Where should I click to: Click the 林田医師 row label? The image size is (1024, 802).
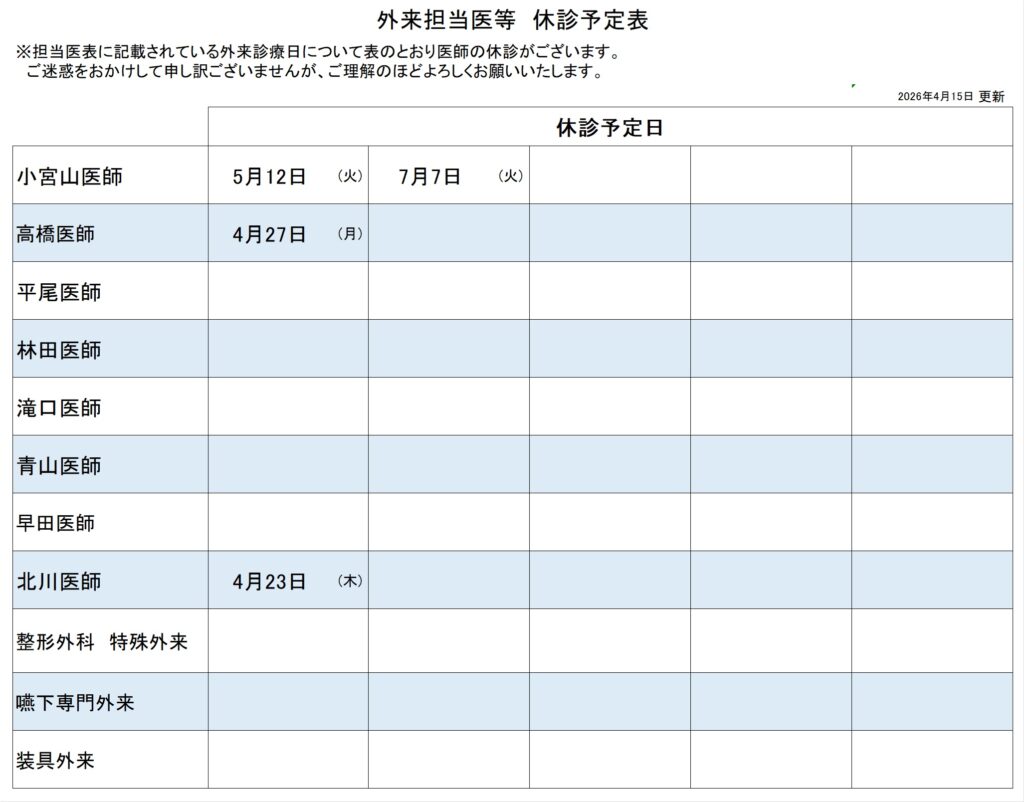[x=59, y=350]
